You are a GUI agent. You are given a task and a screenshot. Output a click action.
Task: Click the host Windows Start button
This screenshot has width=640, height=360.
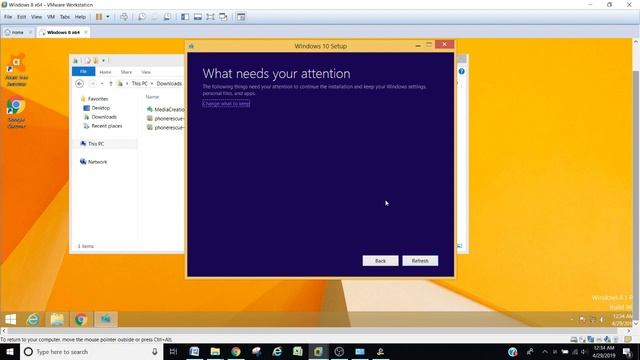point(10,352)
